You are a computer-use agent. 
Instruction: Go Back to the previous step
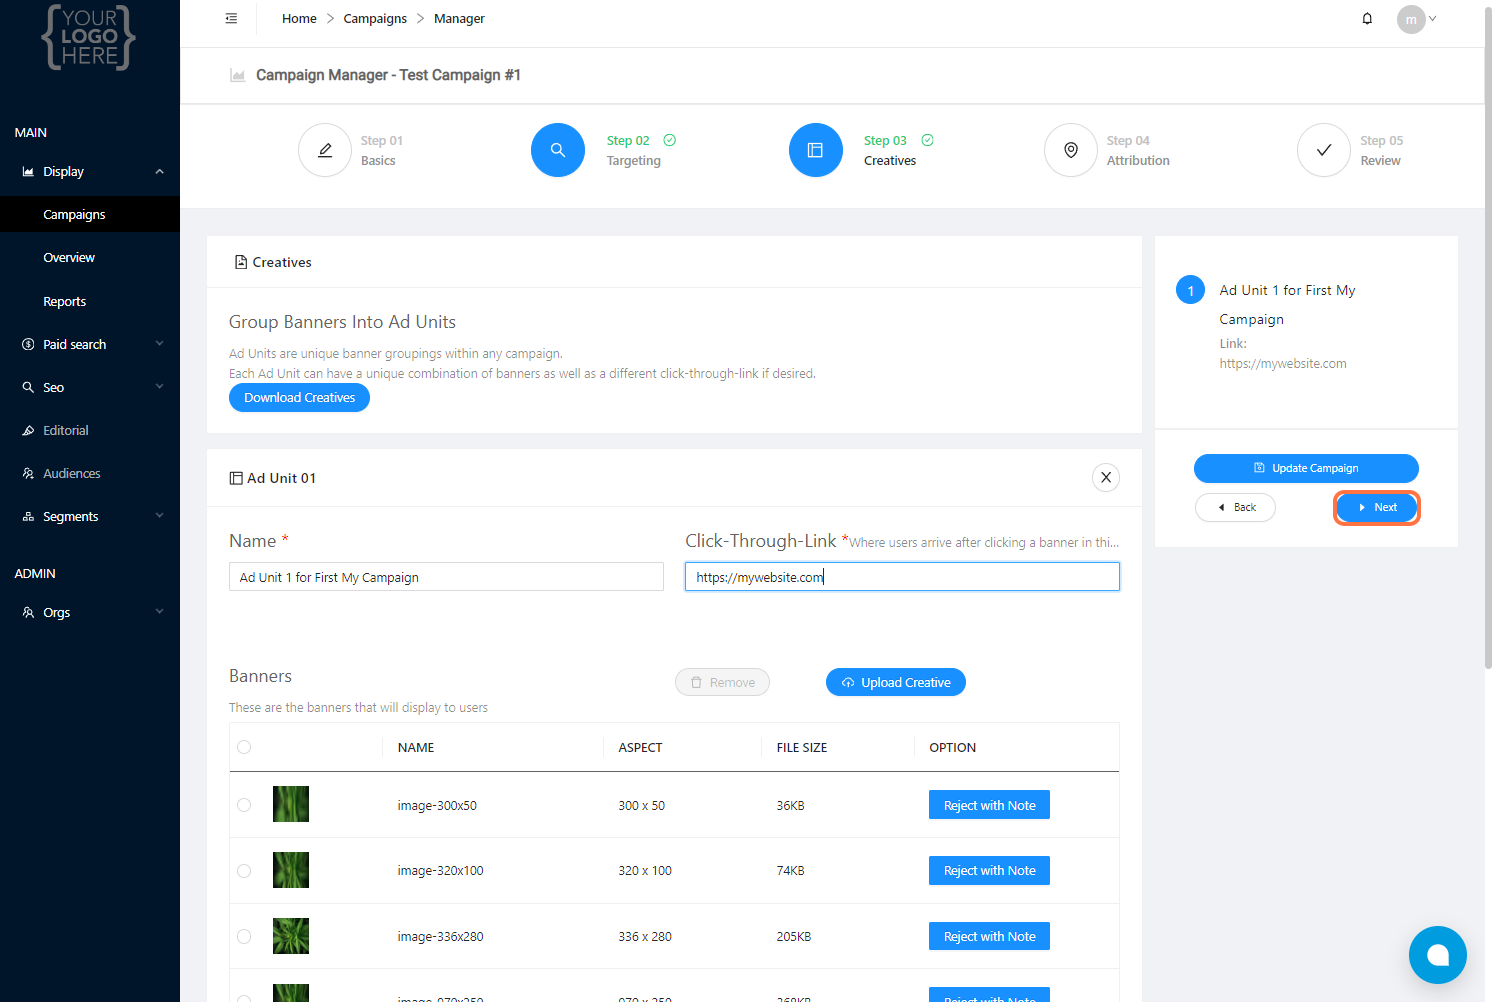[x=1235, y=507]
